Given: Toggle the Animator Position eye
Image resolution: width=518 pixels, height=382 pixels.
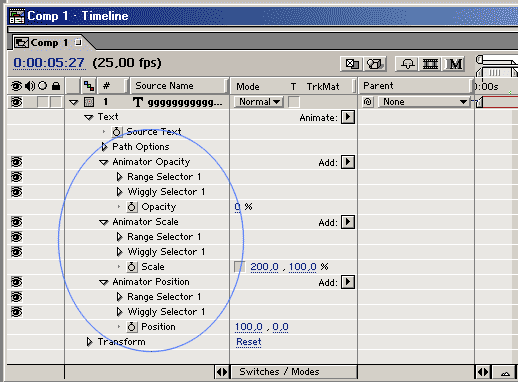Looking at the screenshot, I should pyautogui.click(x=16, y=282).
